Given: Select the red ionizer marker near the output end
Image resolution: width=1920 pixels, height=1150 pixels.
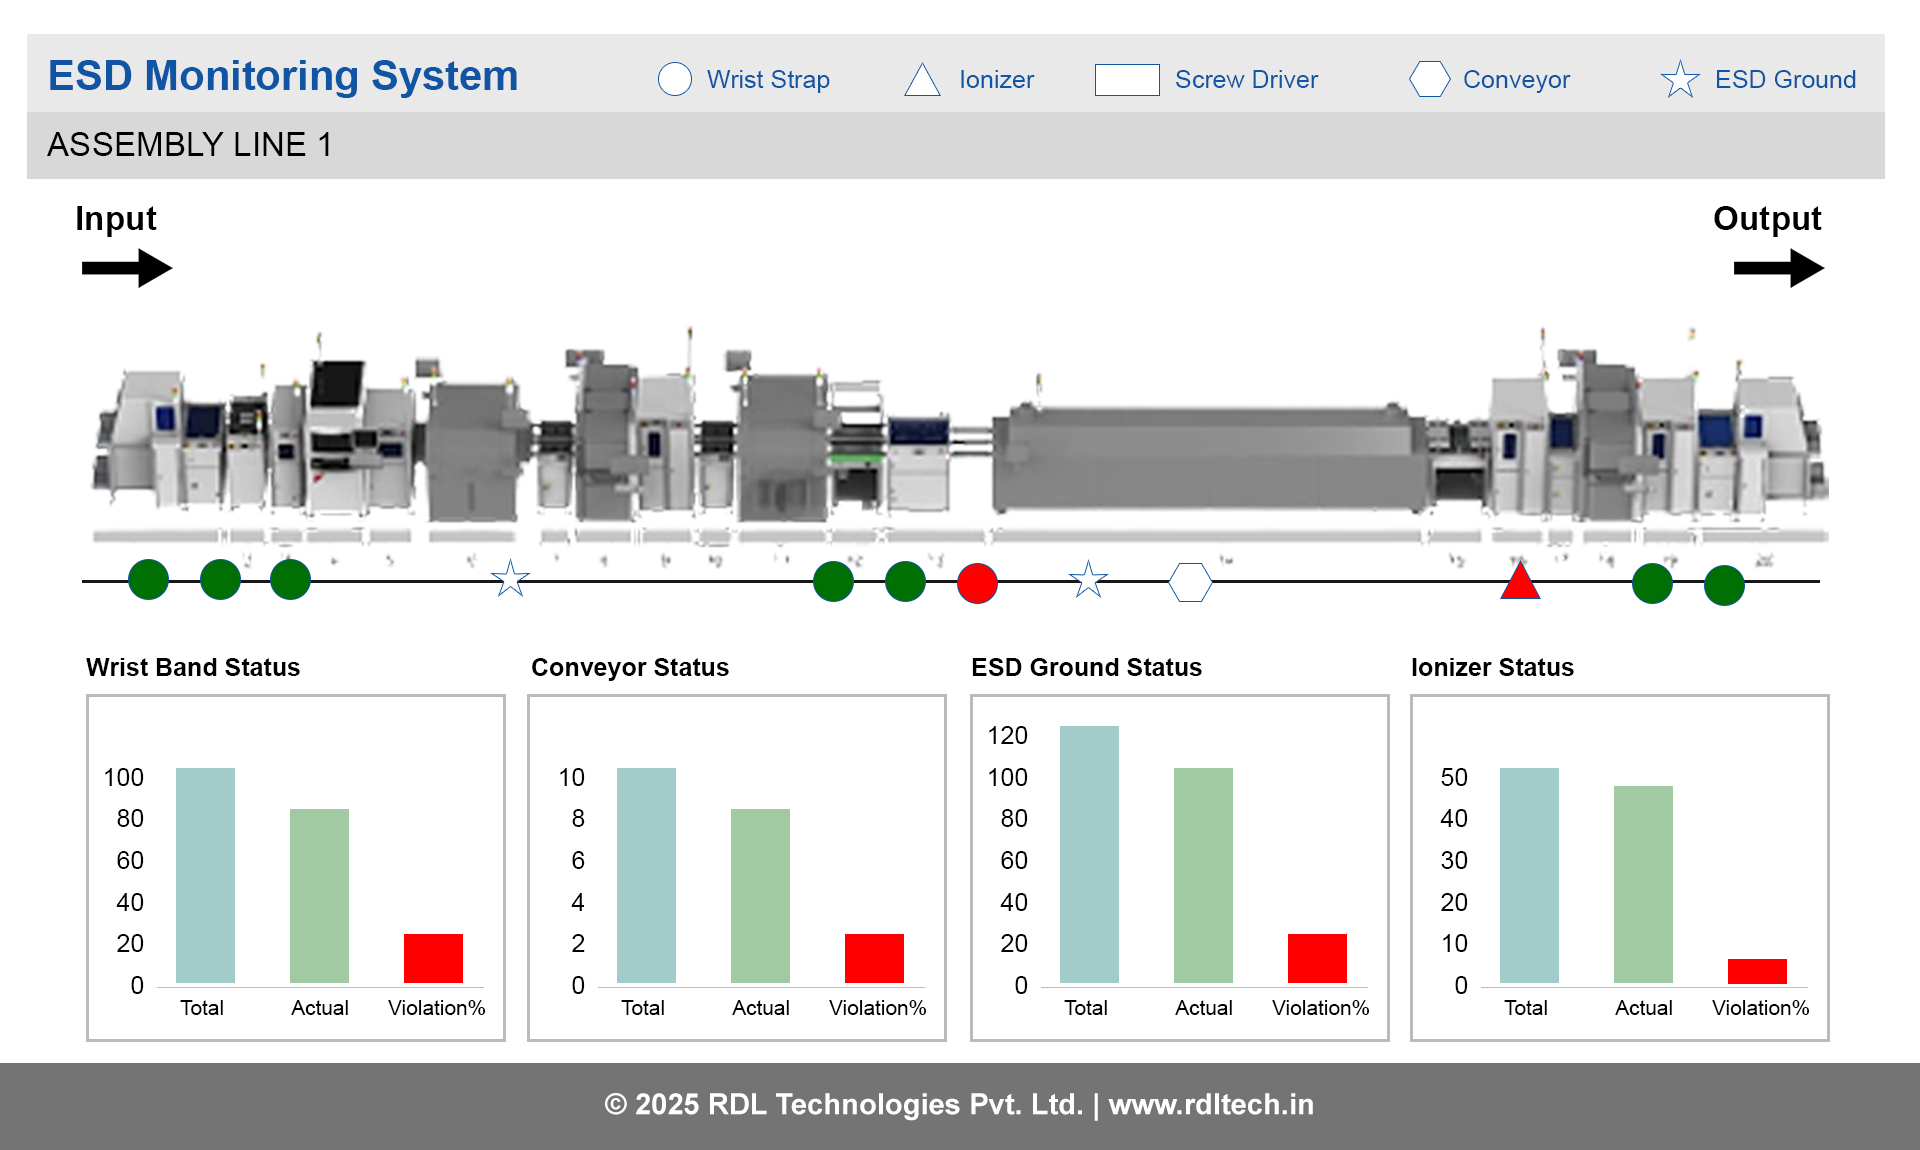Looking at the screenshot, I should (1519, 580).
